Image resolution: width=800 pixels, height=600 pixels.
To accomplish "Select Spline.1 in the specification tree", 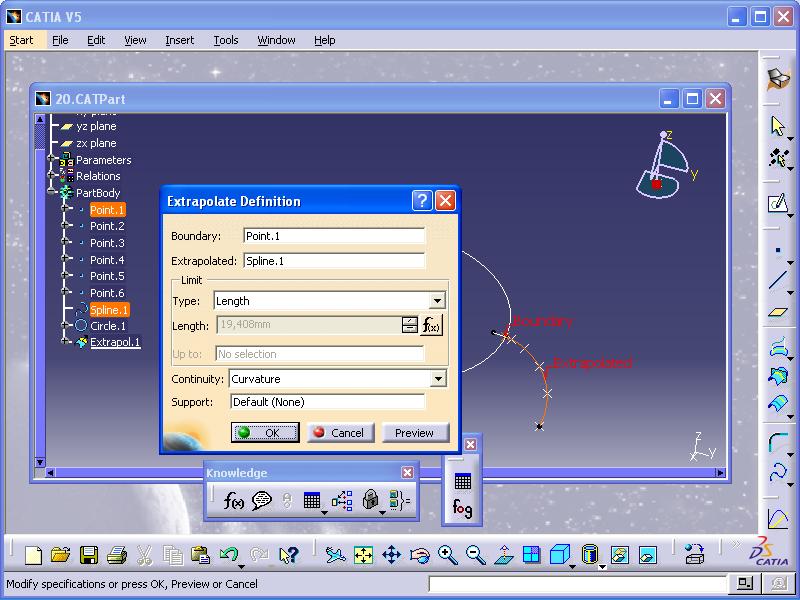I will click(x=110, y=310).
